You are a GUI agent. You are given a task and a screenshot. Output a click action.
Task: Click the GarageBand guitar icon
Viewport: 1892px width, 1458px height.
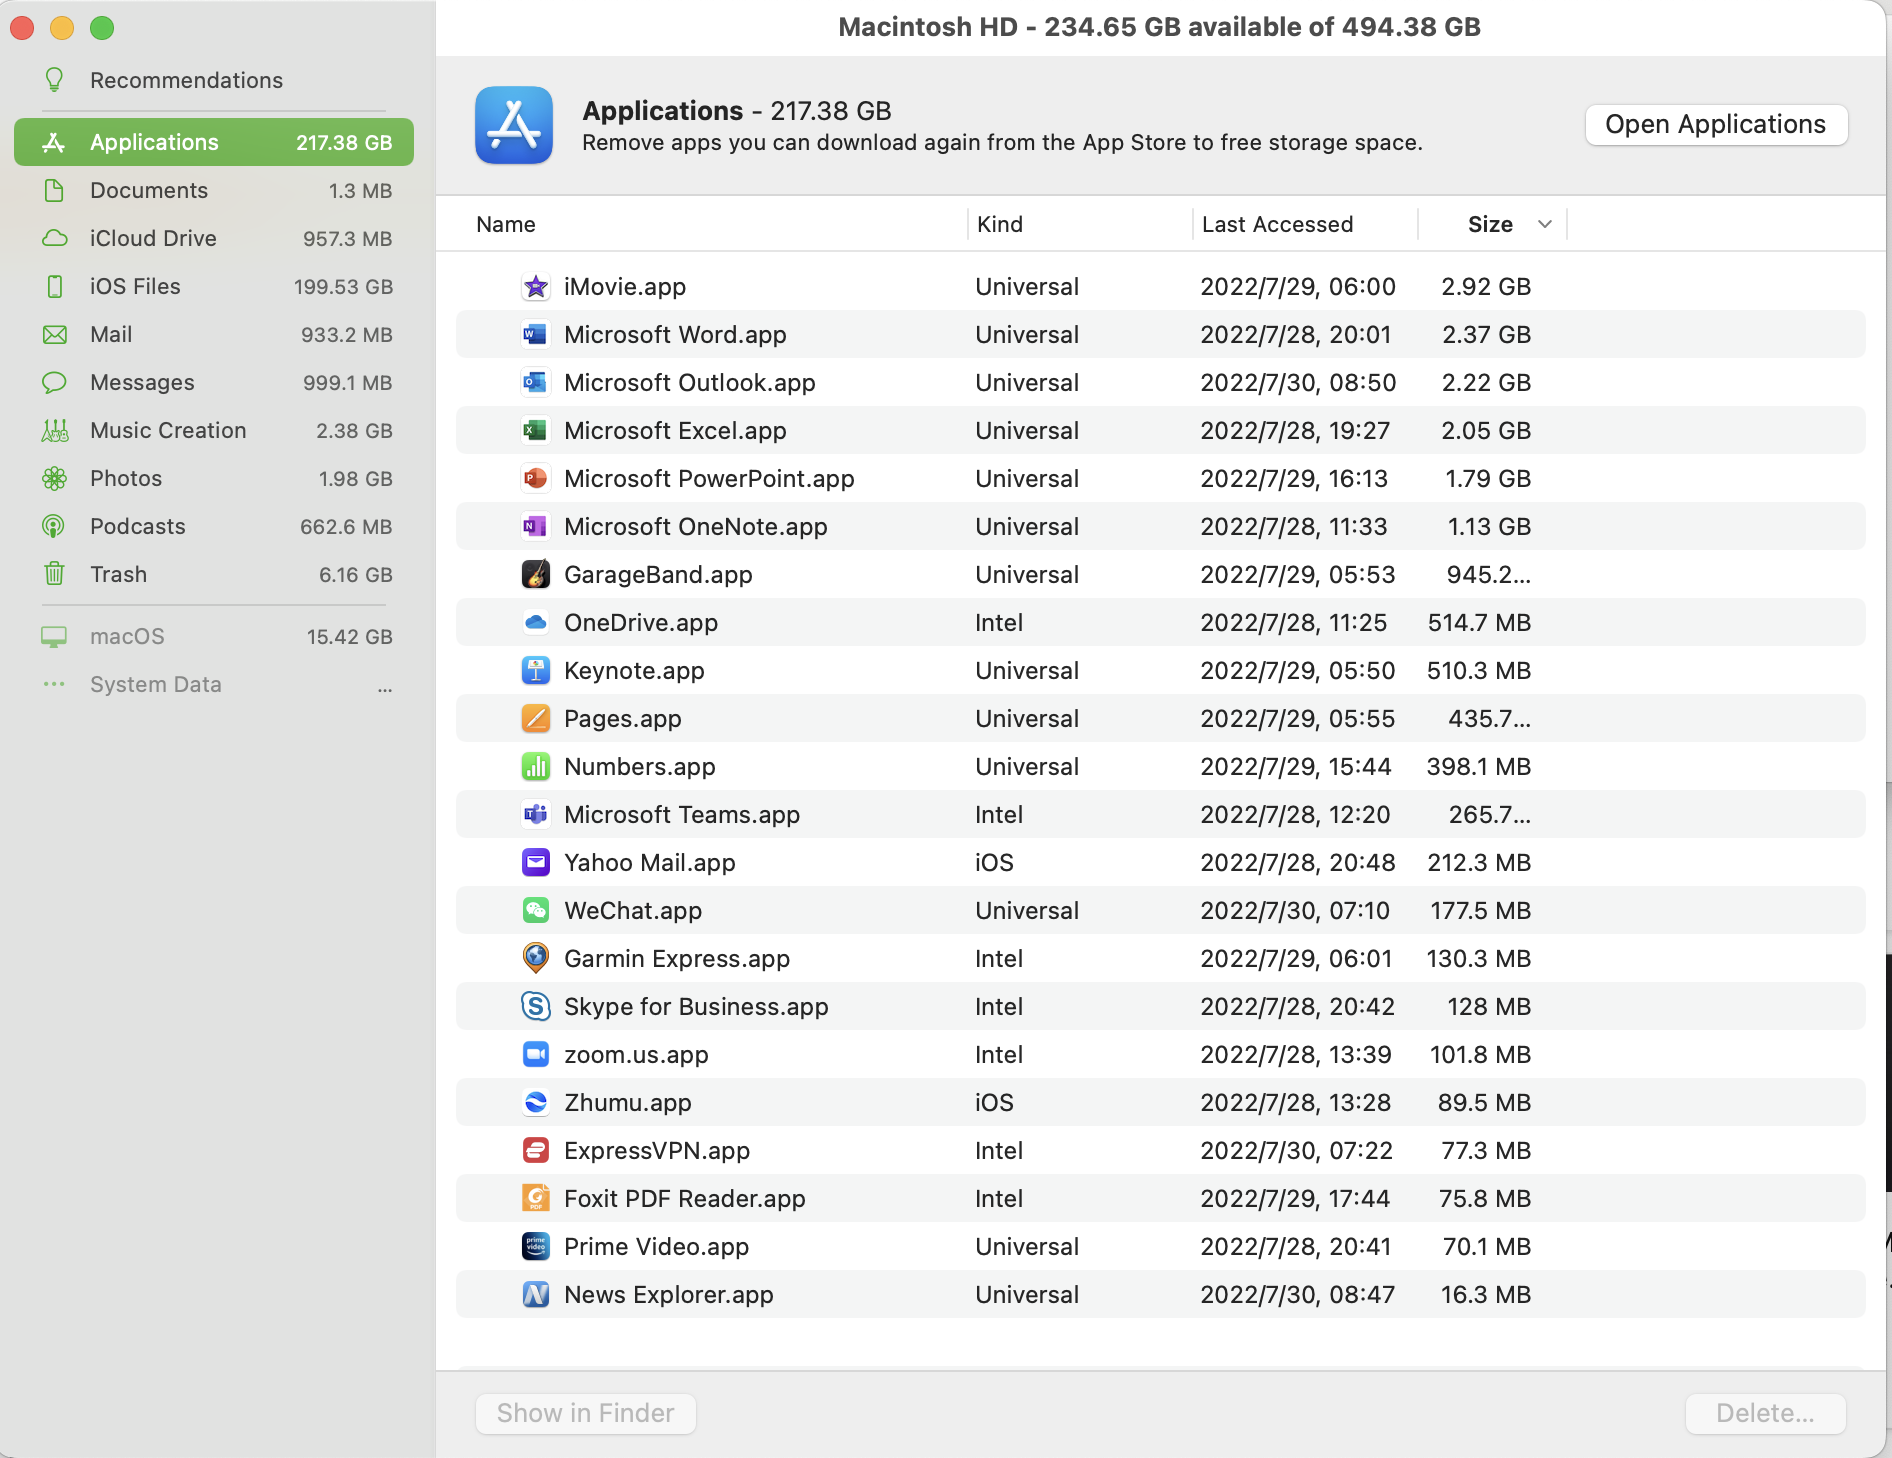click(536, 575)
